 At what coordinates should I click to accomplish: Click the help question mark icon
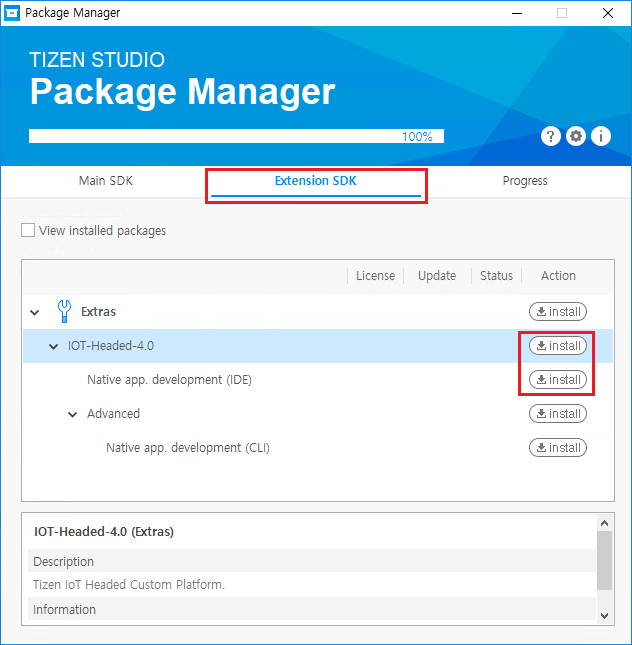point(550,137)
